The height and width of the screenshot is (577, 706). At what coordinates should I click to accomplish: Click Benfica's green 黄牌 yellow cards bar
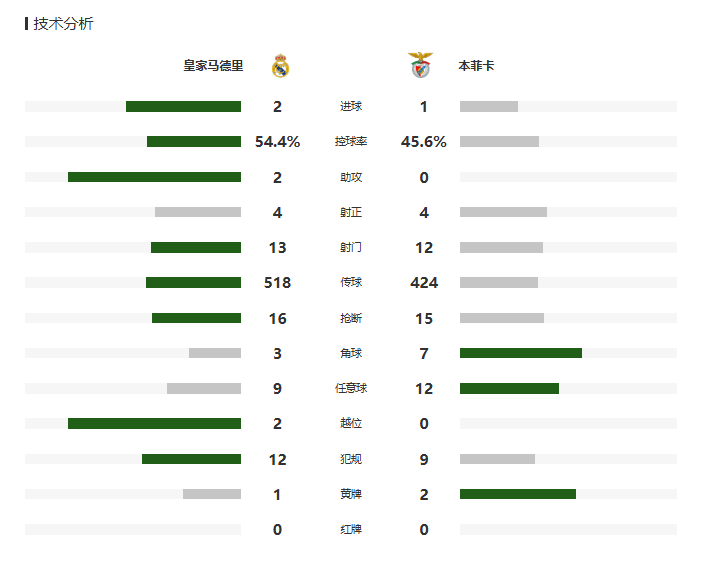(518, 494)
